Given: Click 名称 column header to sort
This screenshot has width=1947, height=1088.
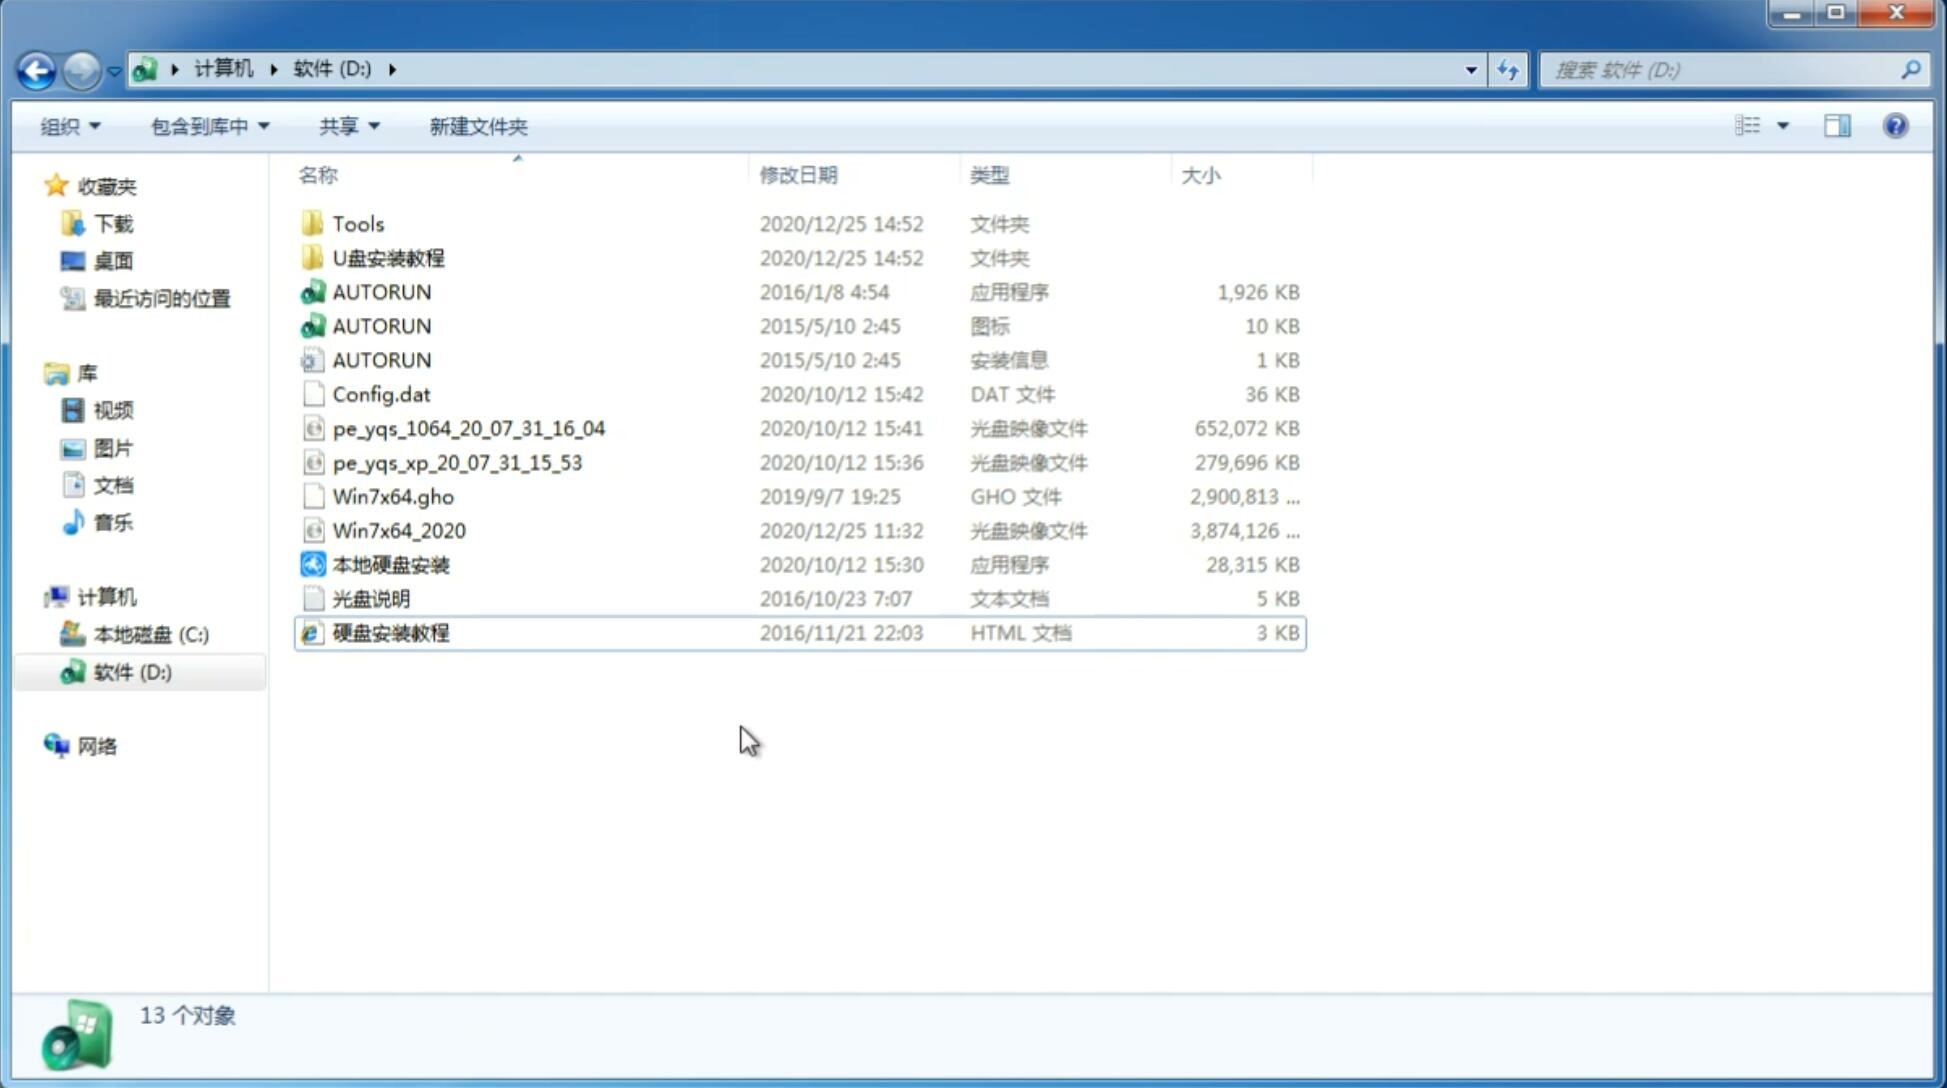Looking at the screenshot, I should [317, 174].
